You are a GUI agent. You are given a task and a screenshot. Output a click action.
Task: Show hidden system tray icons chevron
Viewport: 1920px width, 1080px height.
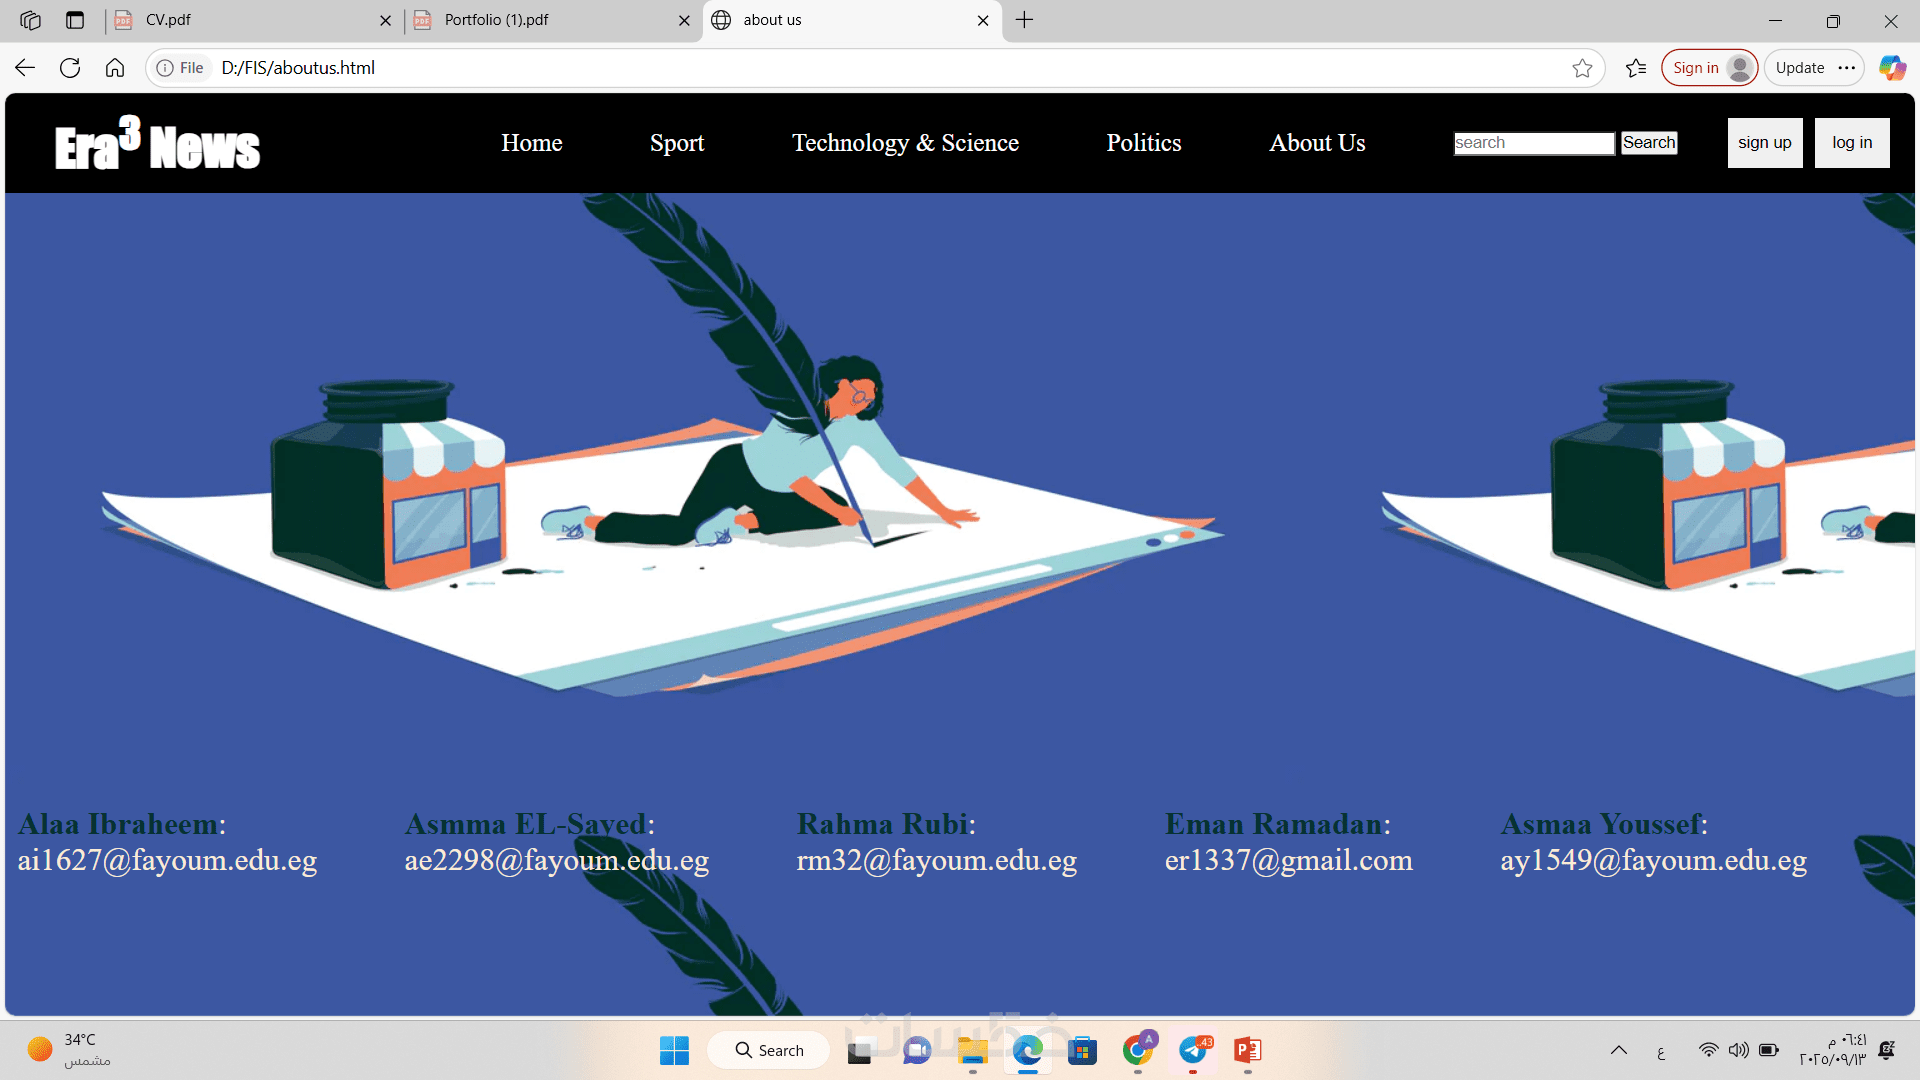pyautogui.click(x=1618, y=1050)
